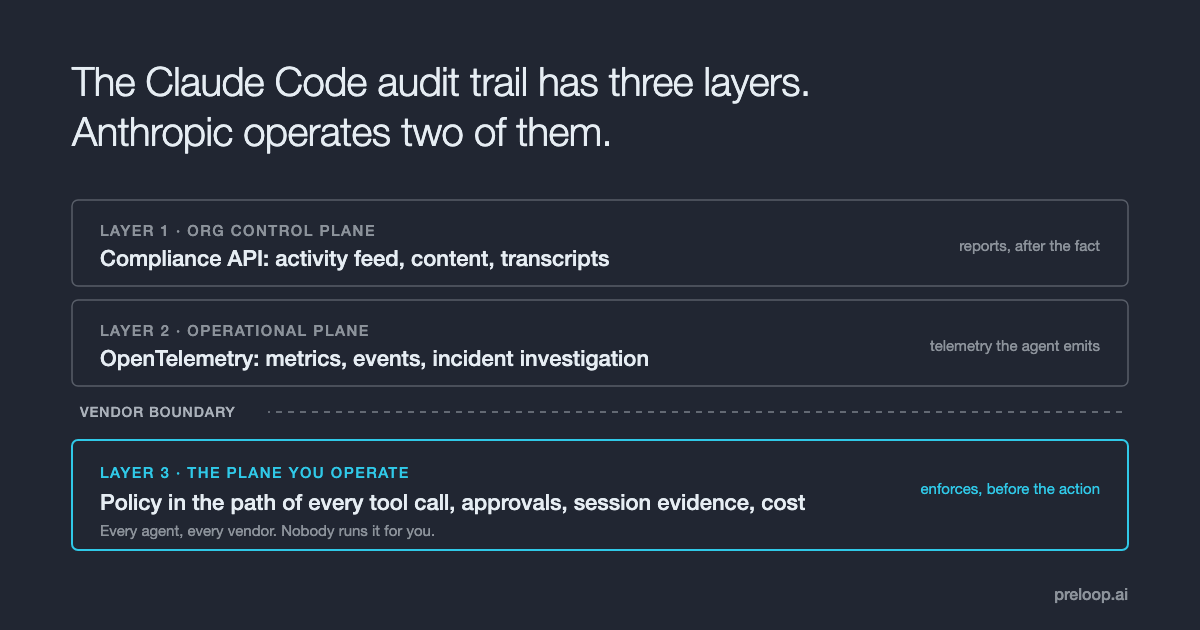The height and width of the screenshot is (630, 1200).
Task: Select the highlighted Layer 3 card
Action: tap(600, 495)
